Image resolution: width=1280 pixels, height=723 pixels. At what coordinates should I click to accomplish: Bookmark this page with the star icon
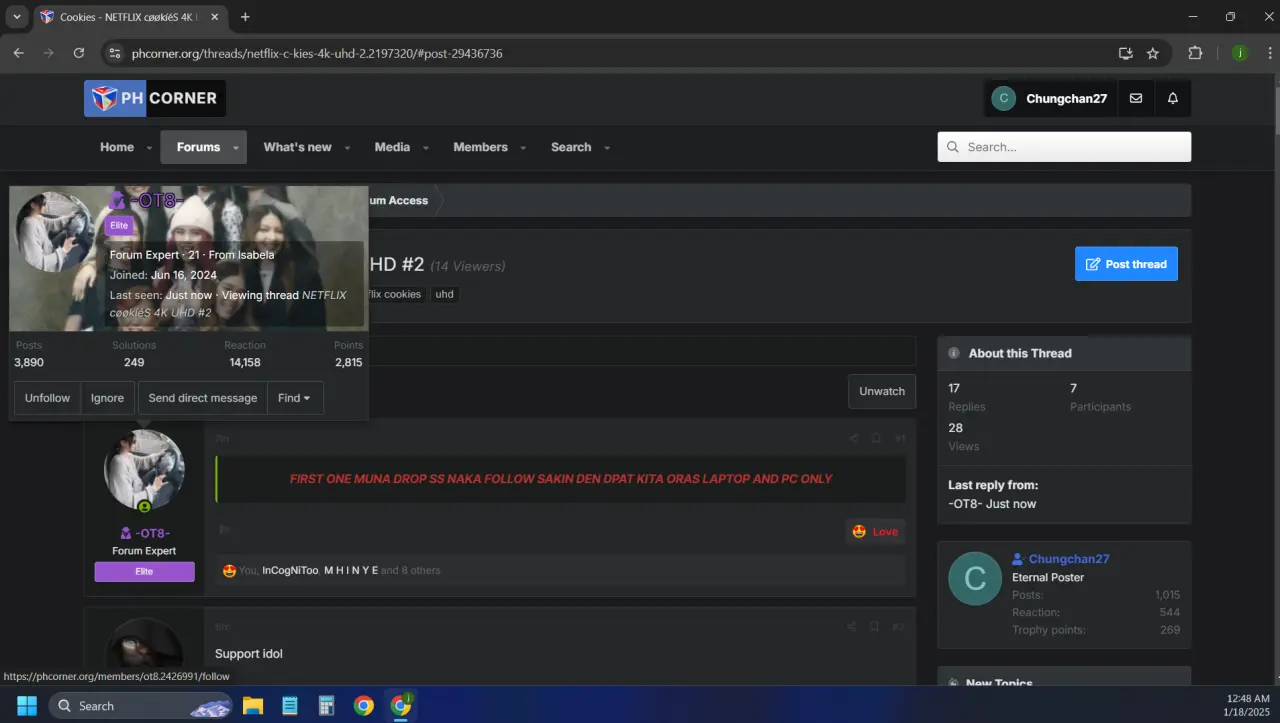coord(1153,53)
